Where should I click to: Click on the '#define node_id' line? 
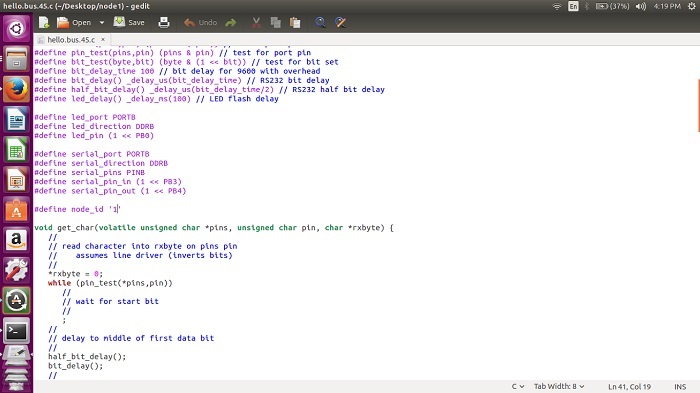coord(78,209)
